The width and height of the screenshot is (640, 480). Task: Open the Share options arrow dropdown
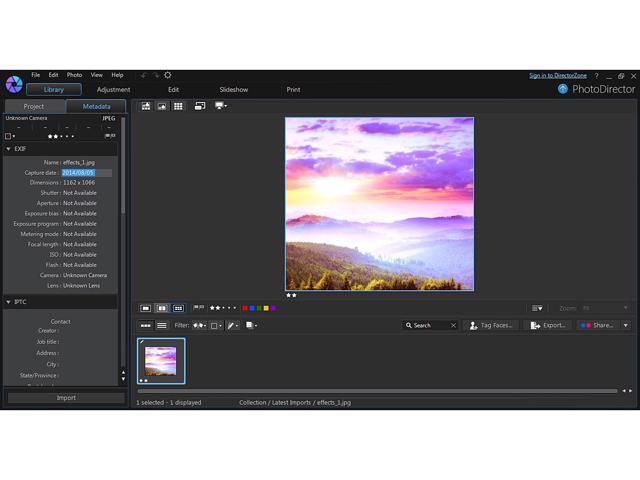625,325
